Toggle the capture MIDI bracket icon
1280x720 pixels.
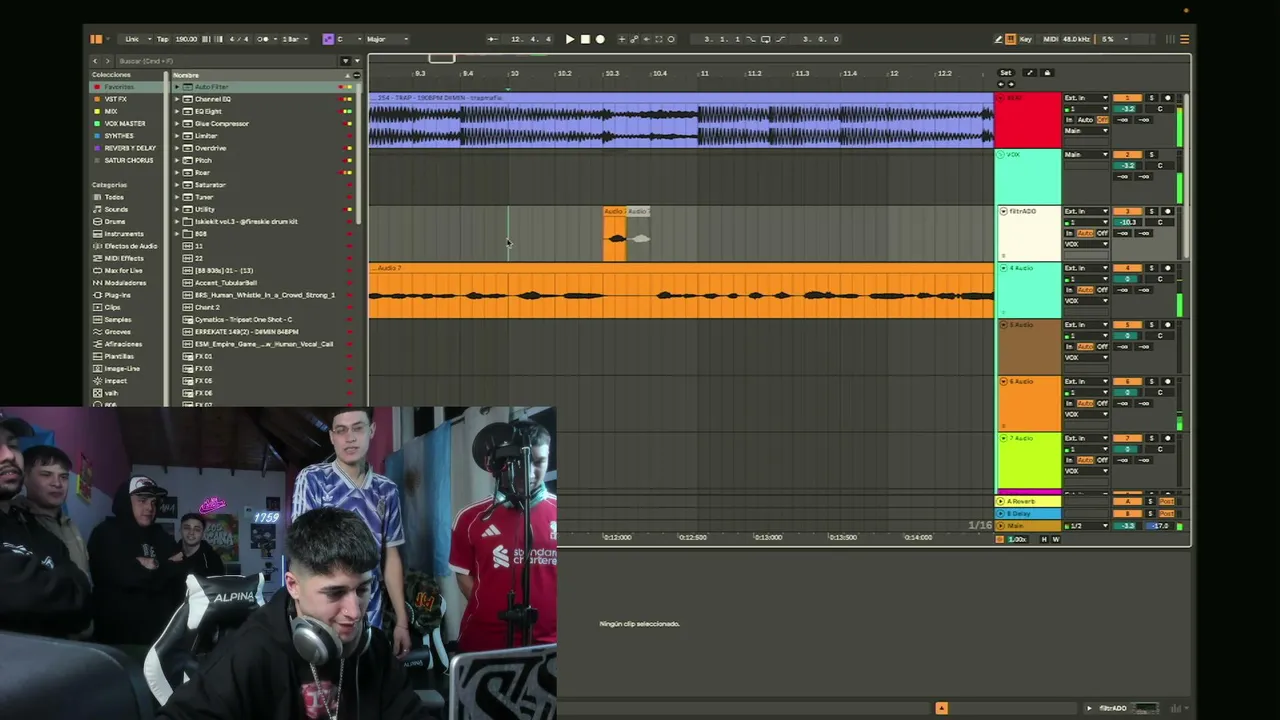[658, 39]
